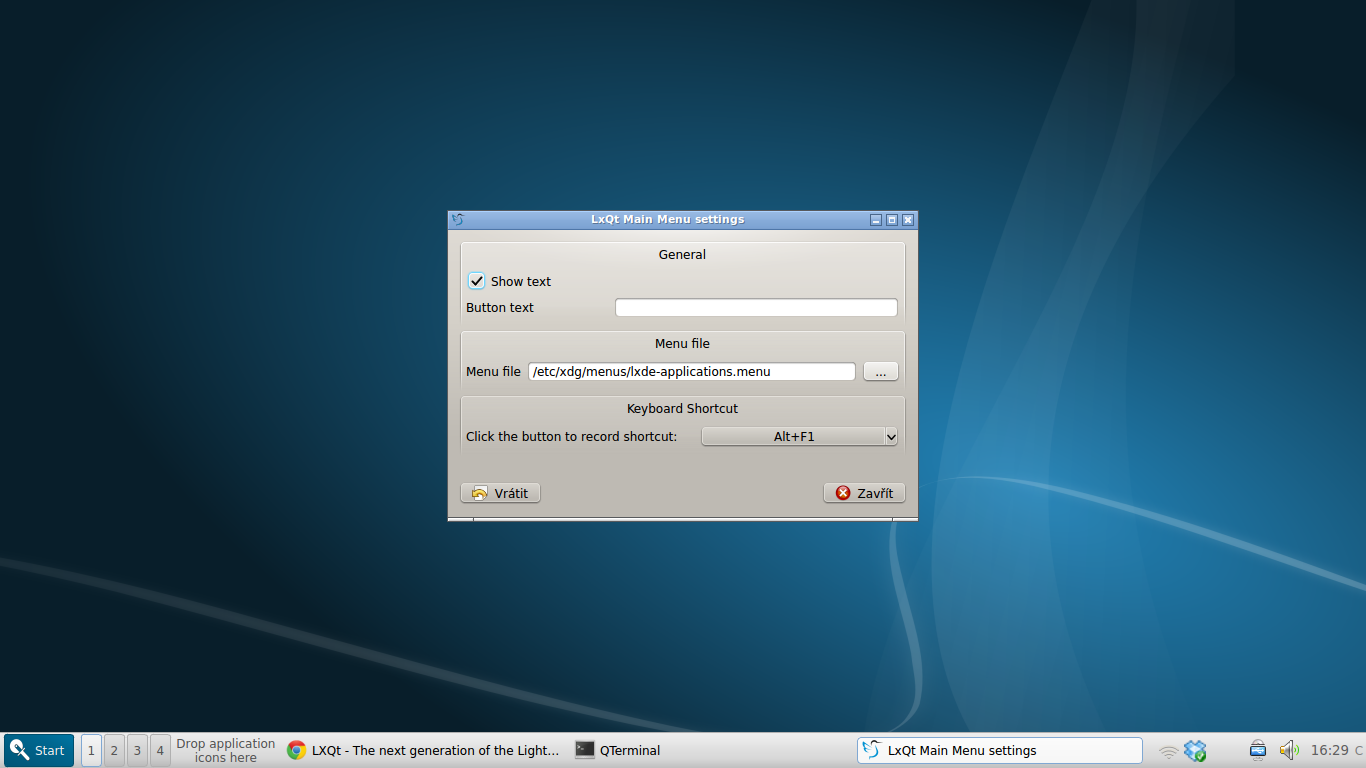Click the LXQt bird icon in the titlebar

(x=458, y=219)
